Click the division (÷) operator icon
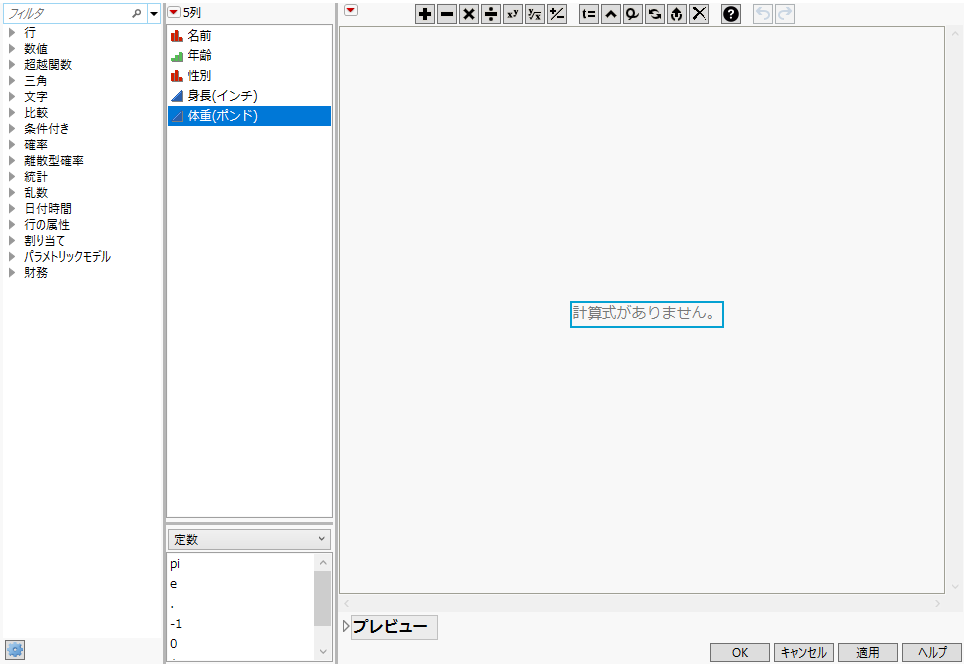This screenshot has width=964, height=664. coord(491,15)
